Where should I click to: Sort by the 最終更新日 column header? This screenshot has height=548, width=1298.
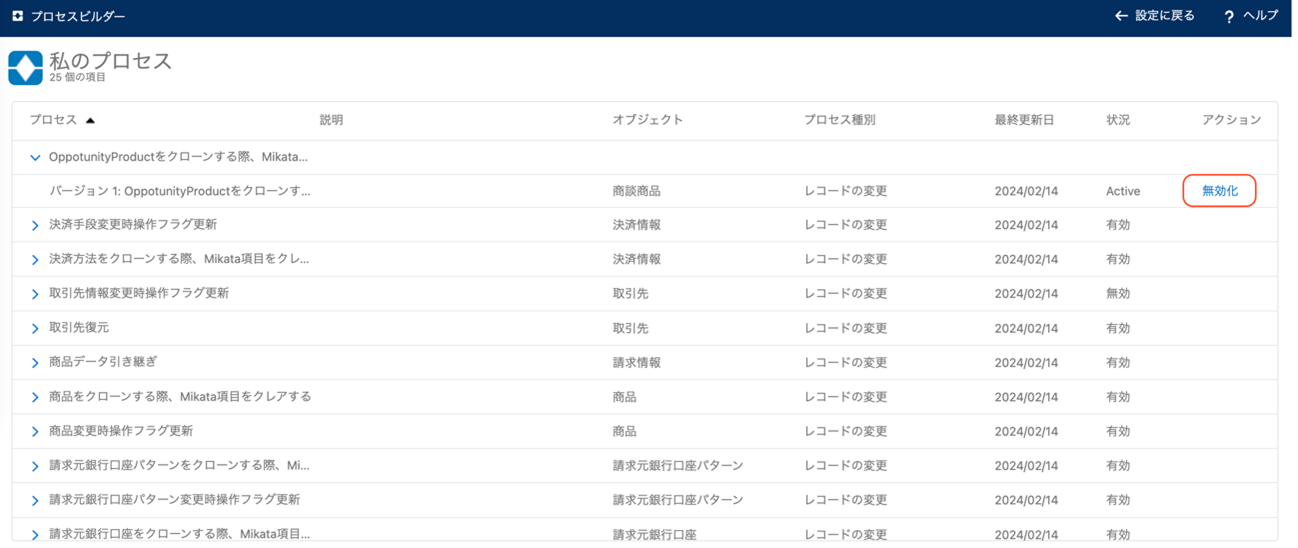coord(1024,120)
